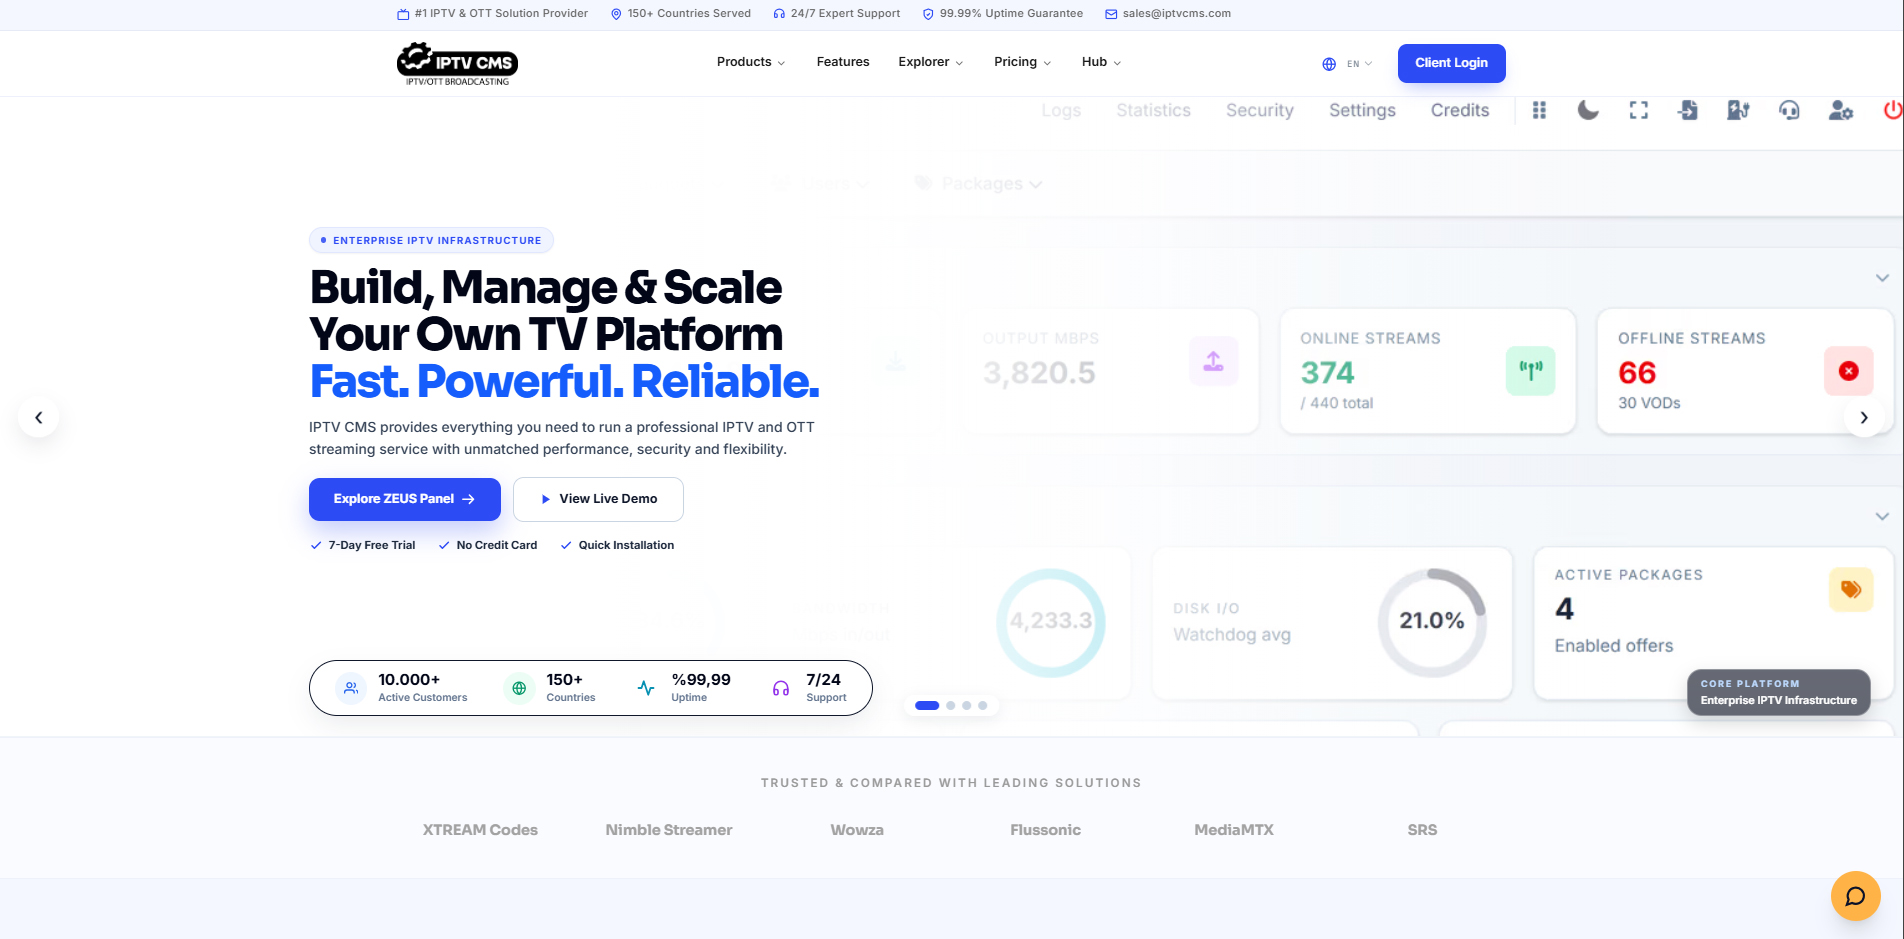Collapse the Active Packages section chevron

tap(1882, 516)
